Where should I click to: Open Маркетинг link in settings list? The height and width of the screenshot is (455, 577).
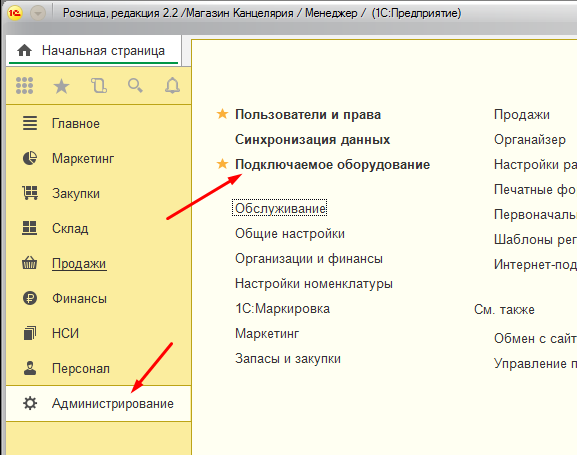pyautogui.click(x=267, y=334)
